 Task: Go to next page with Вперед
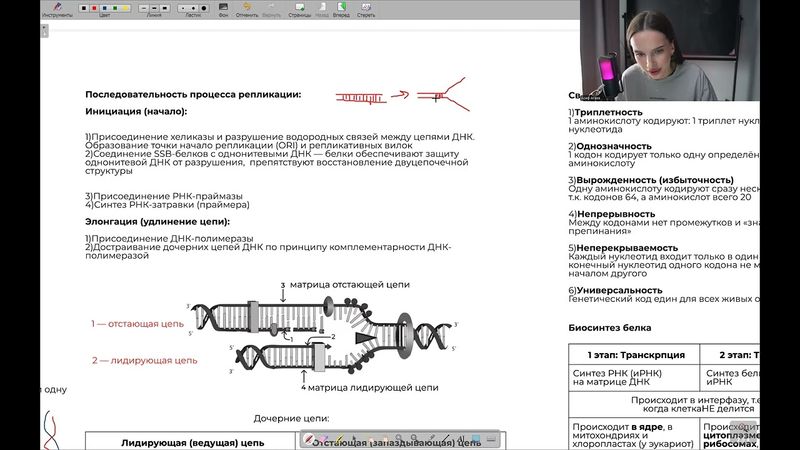point(341,9)
